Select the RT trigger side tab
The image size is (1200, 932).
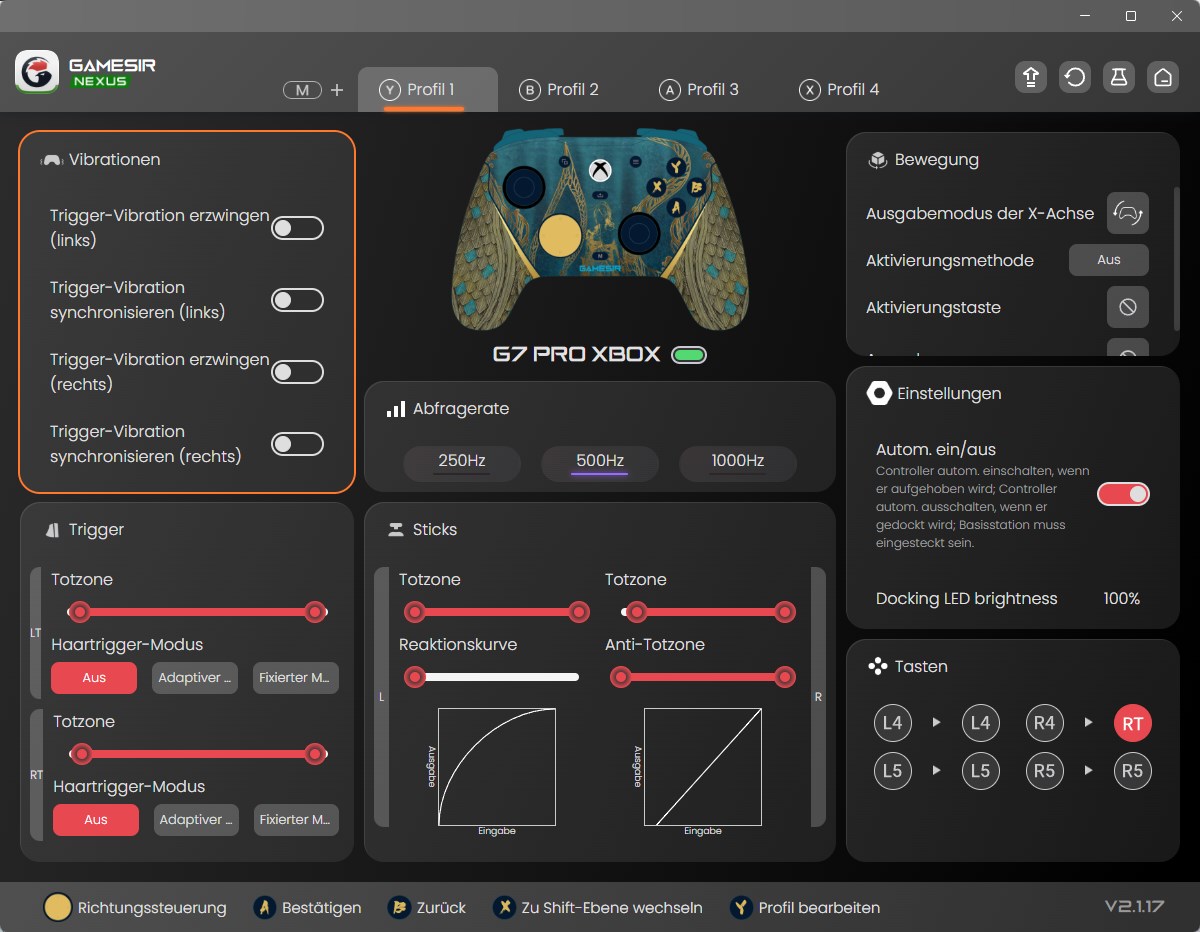36,775
